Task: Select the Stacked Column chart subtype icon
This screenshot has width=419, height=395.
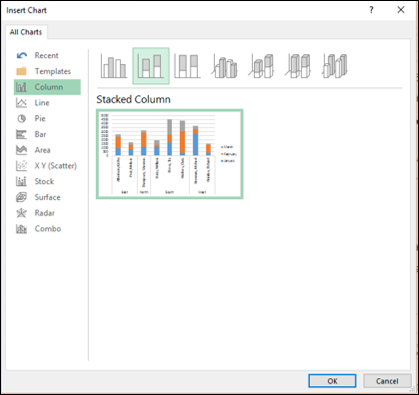Action: pyautogui.click(x=151, y=66)
